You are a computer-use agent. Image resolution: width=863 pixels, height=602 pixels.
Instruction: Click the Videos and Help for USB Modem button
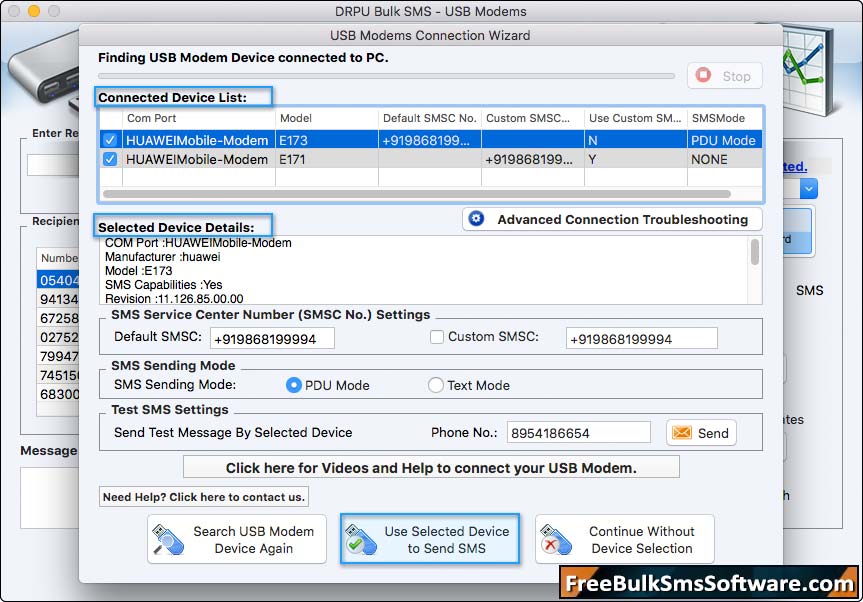click(431, 468)
